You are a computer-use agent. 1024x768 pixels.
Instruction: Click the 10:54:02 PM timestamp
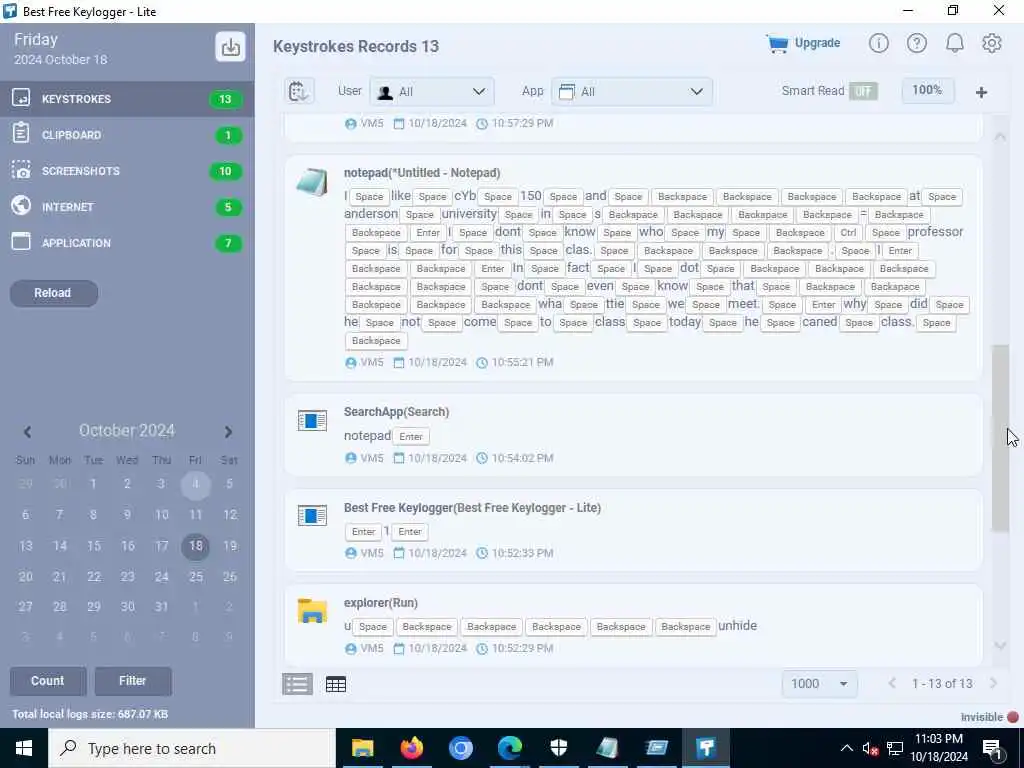click(522, 458)
